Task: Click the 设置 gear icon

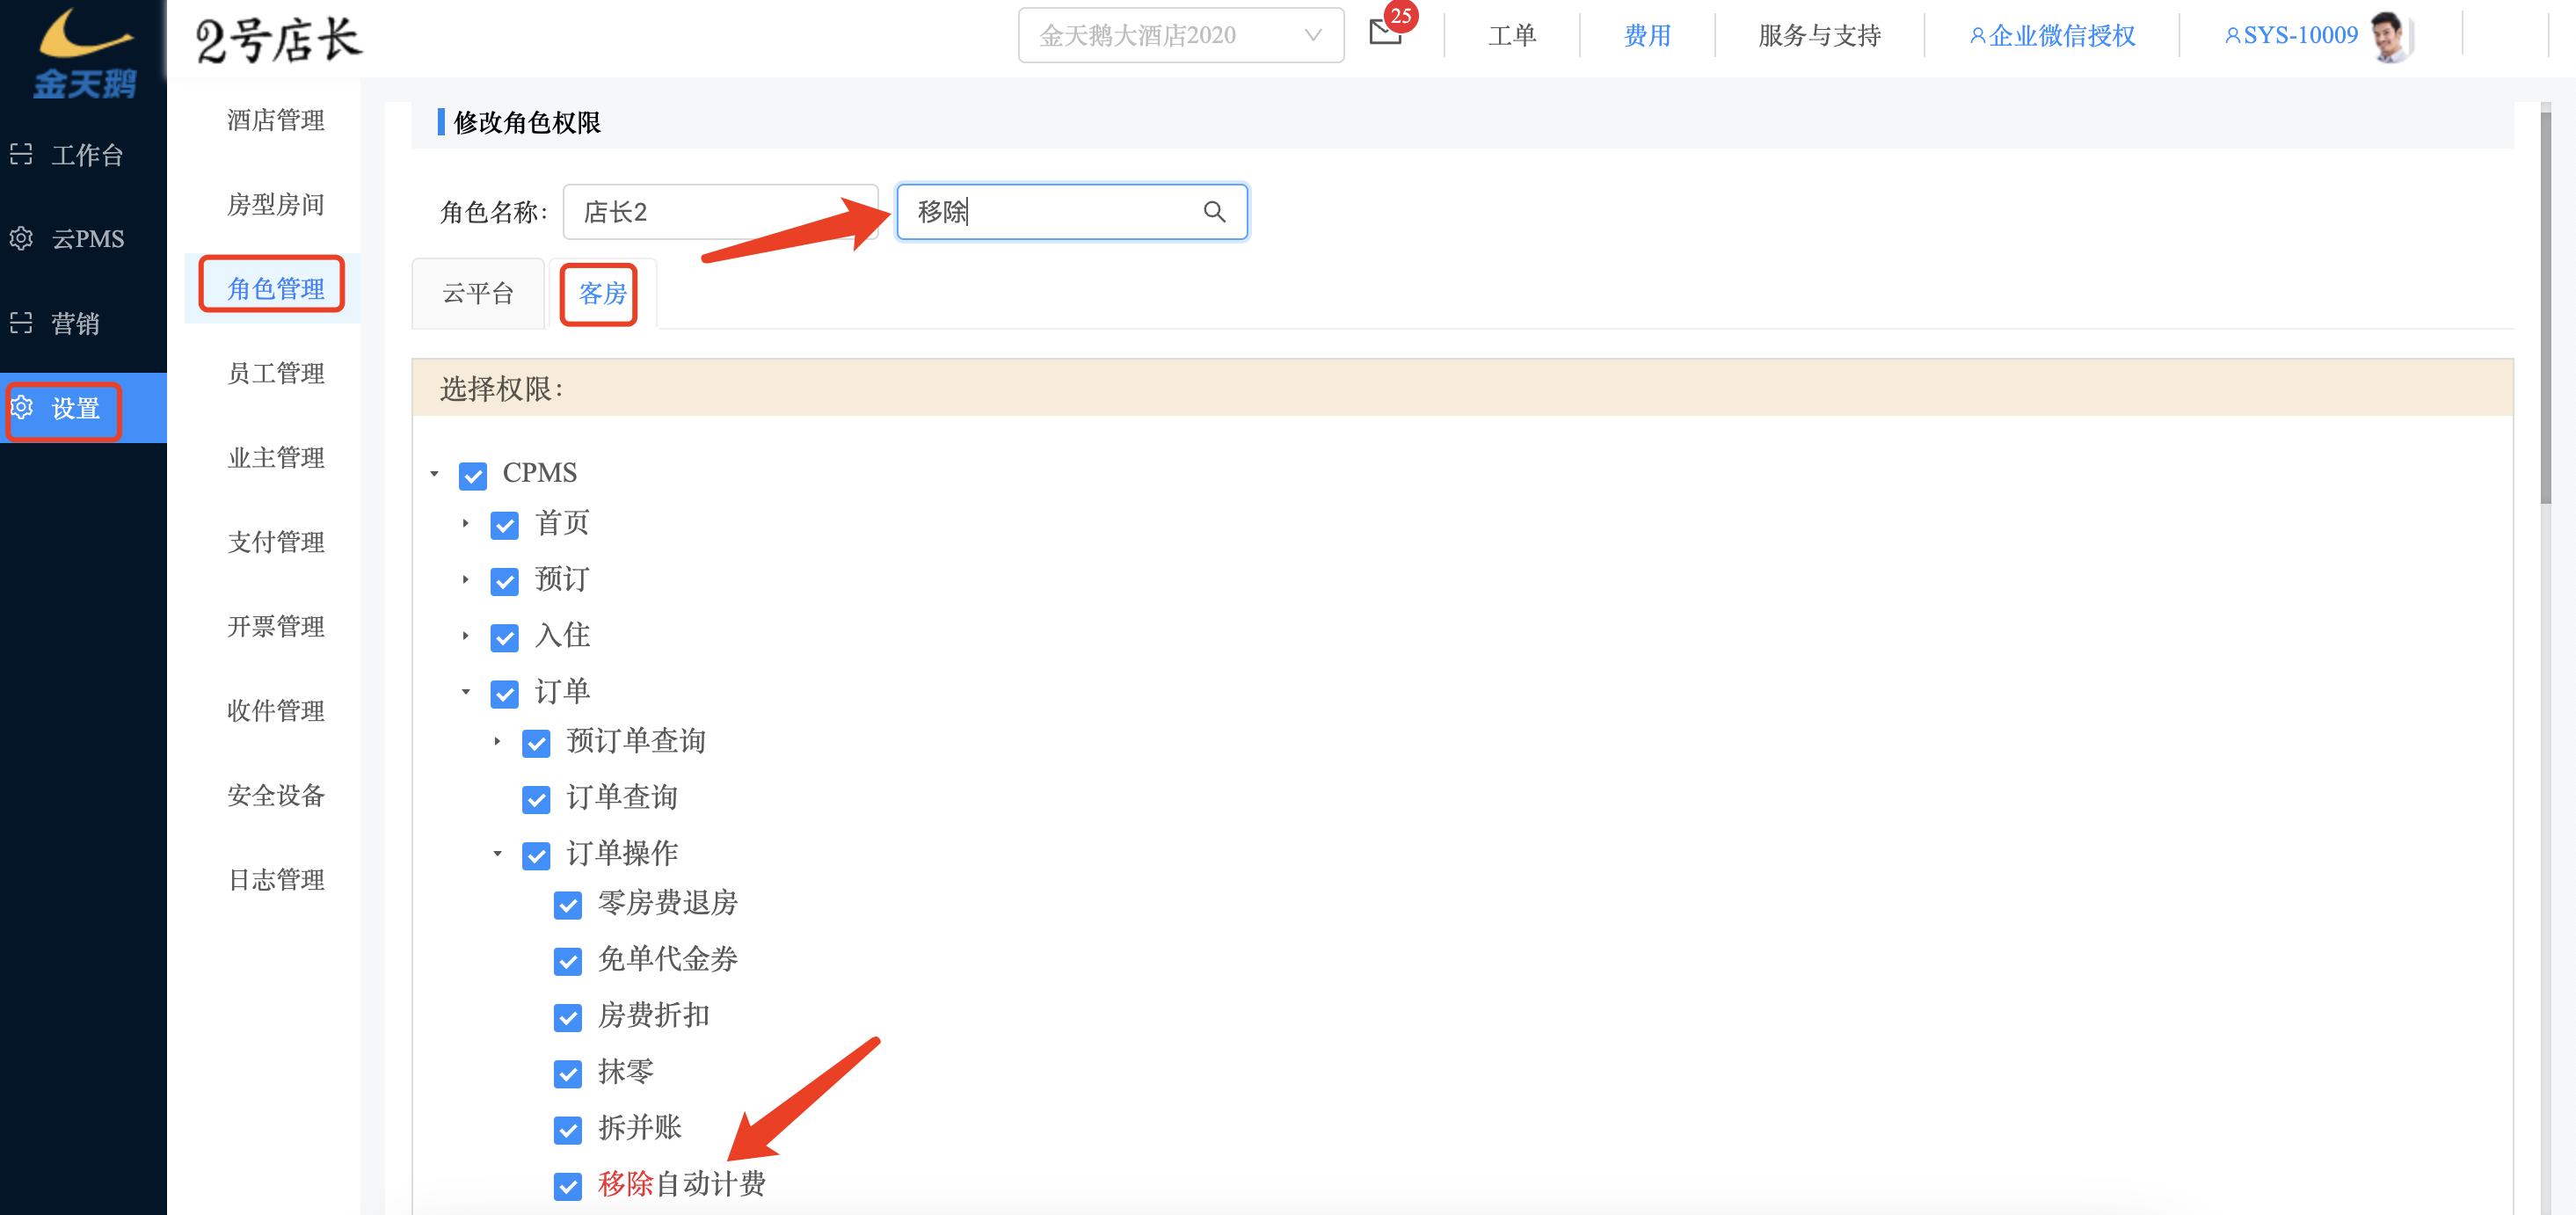Action: pyautogui.click(x=21, y=407)
